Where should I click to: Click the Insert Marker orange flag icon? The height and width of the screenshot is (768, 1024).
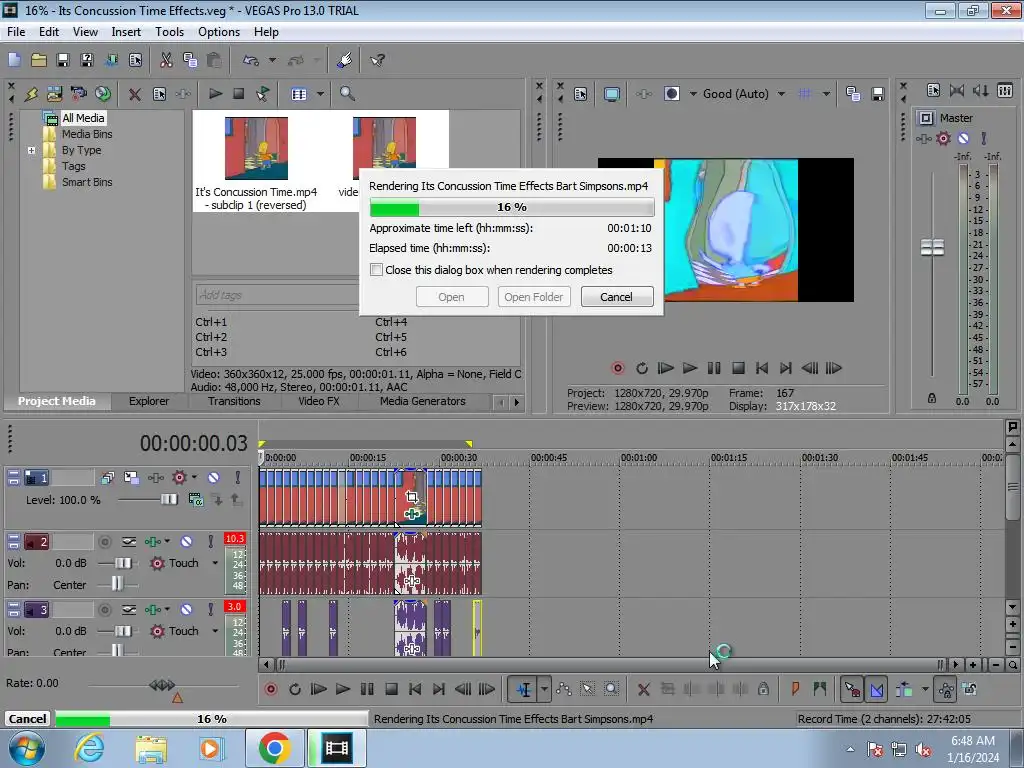[795, 689]
